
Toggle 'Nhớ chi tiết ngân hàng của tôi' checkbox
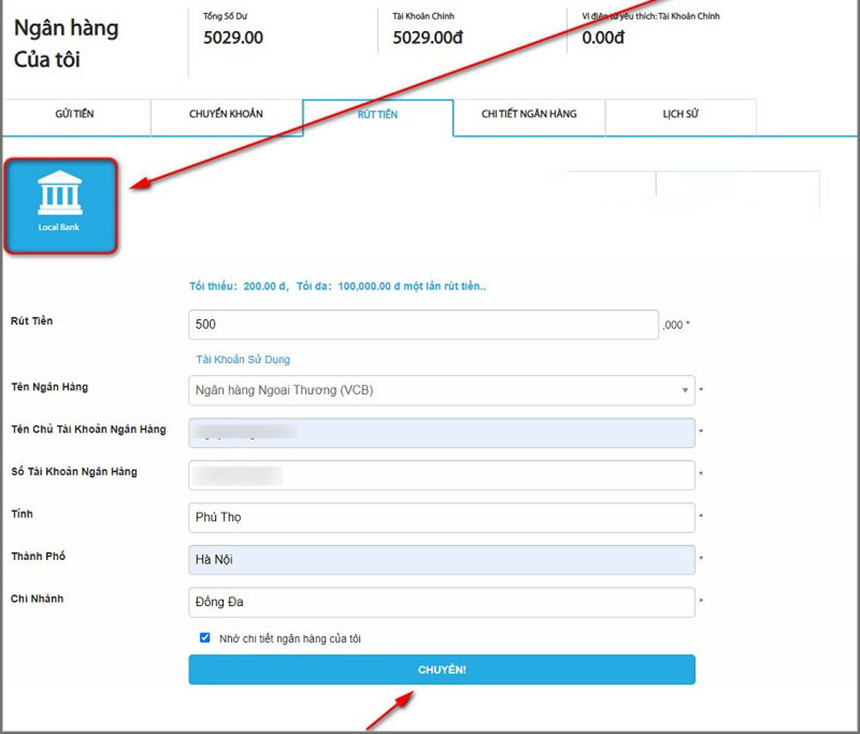205,638
